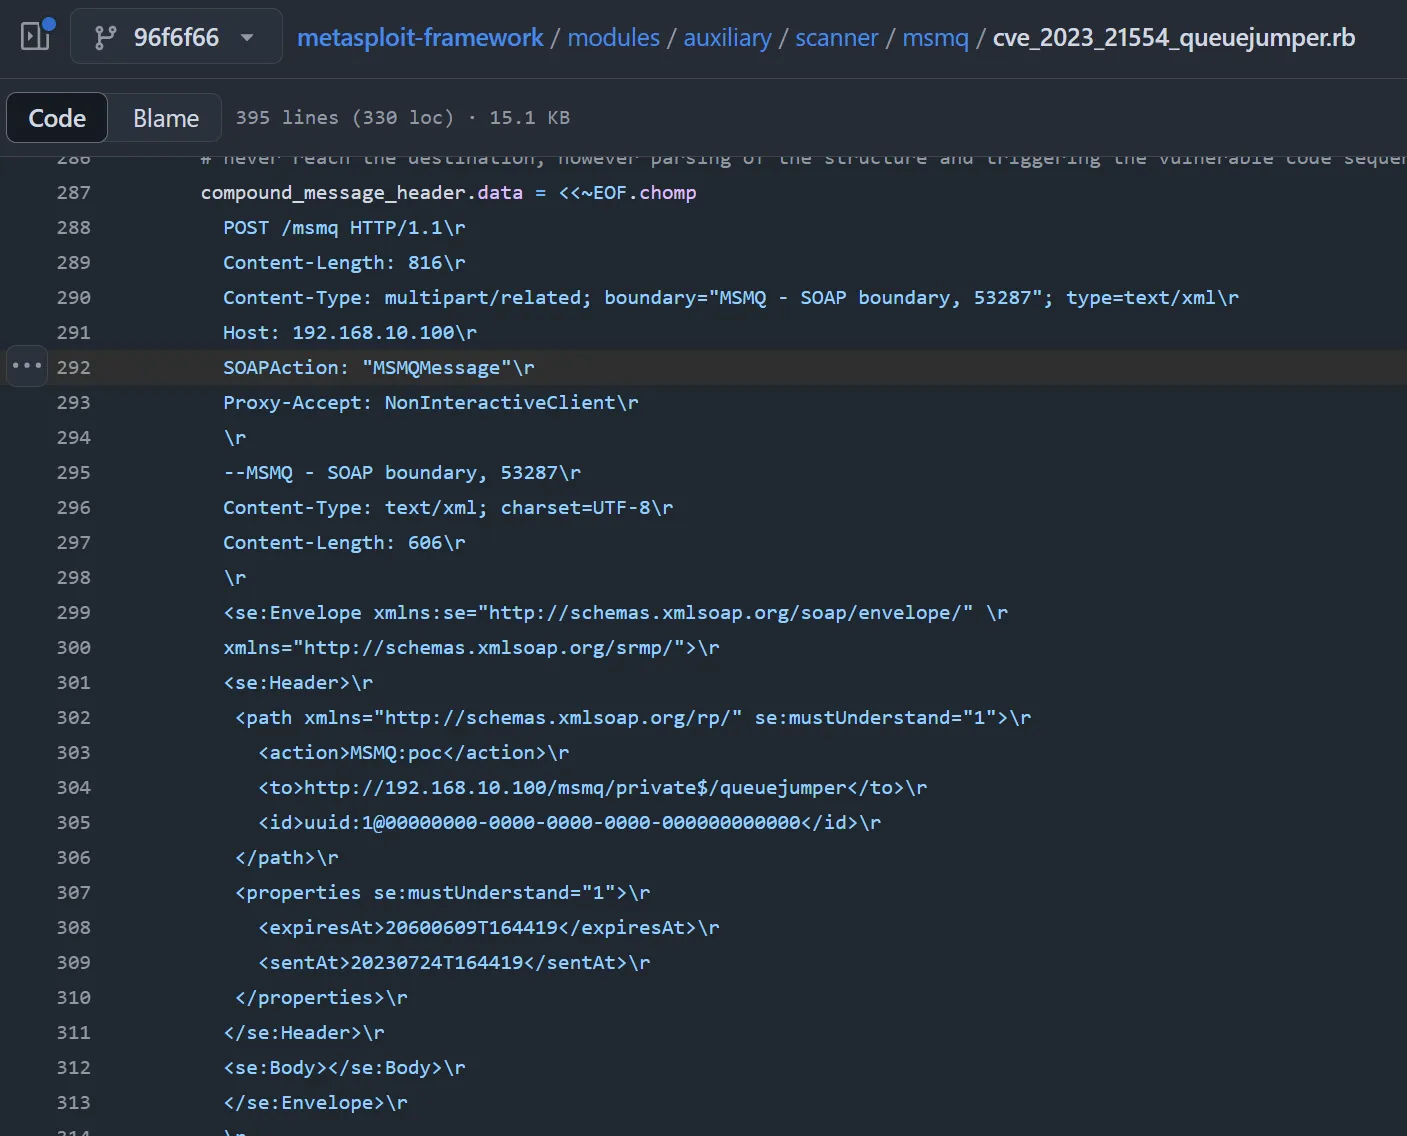Screen dimensions: 1407x1136
Task: Click line number 304
Action: click(74, 788)
